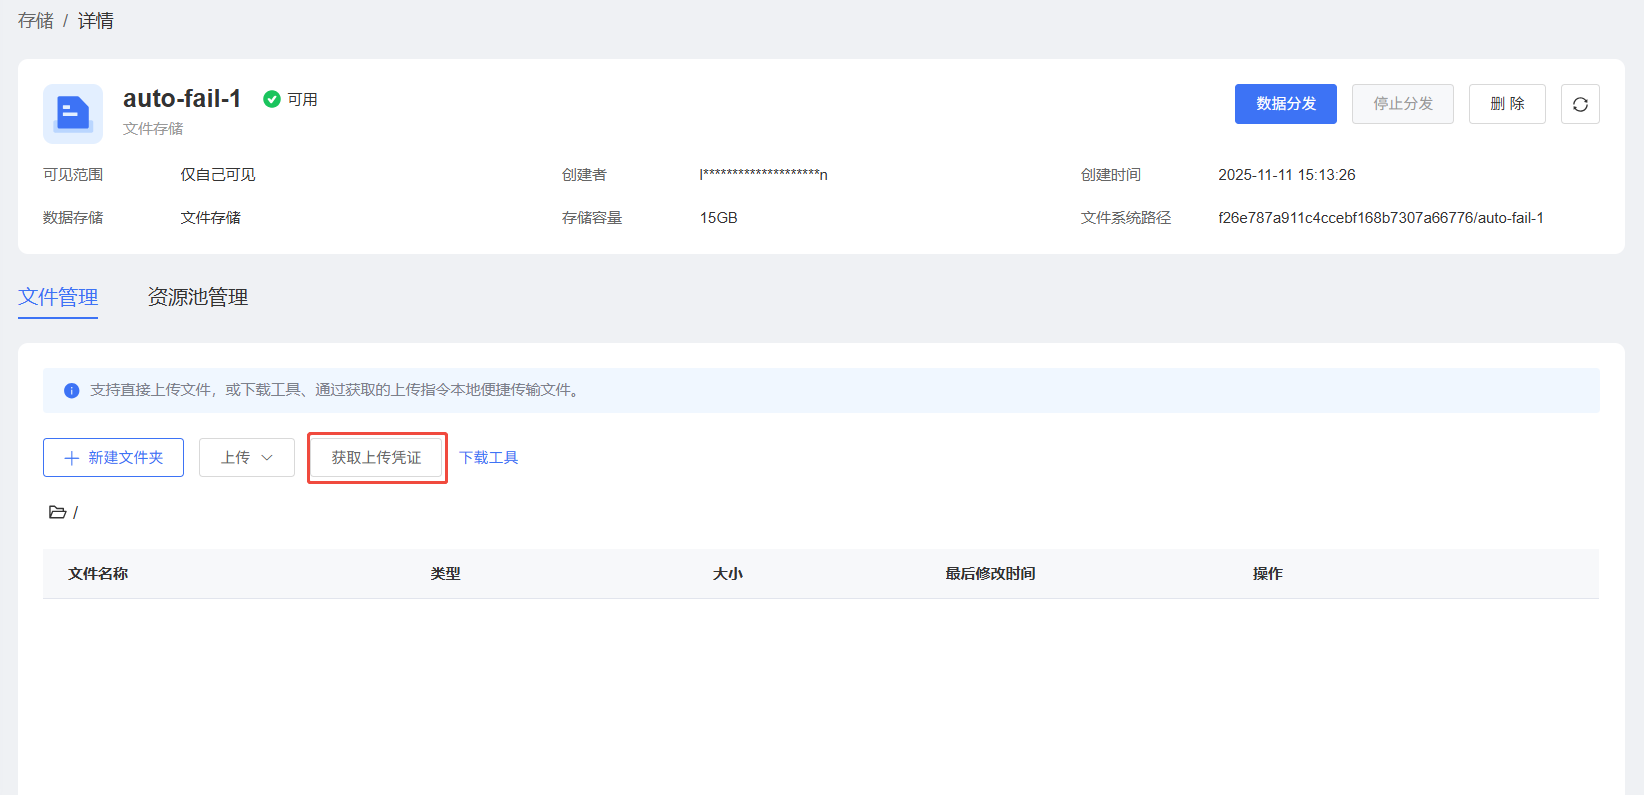Switch to the 文件管理 tab

tap(58, 297)
